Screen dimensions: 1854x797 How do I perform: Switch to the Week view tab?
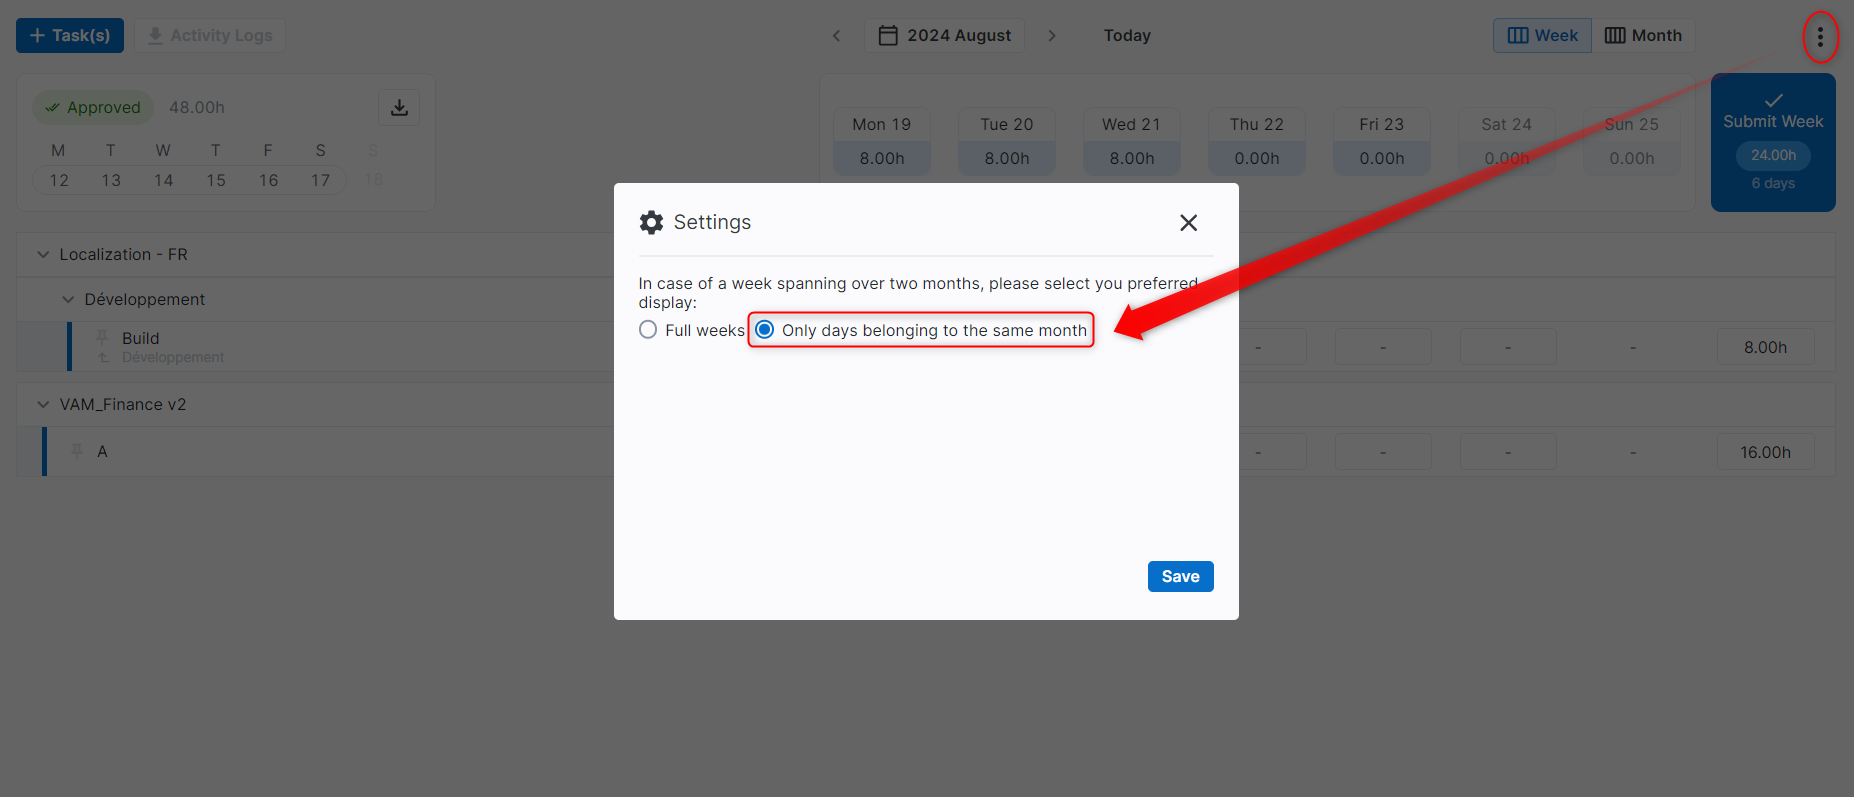[x=1542, y=36]
